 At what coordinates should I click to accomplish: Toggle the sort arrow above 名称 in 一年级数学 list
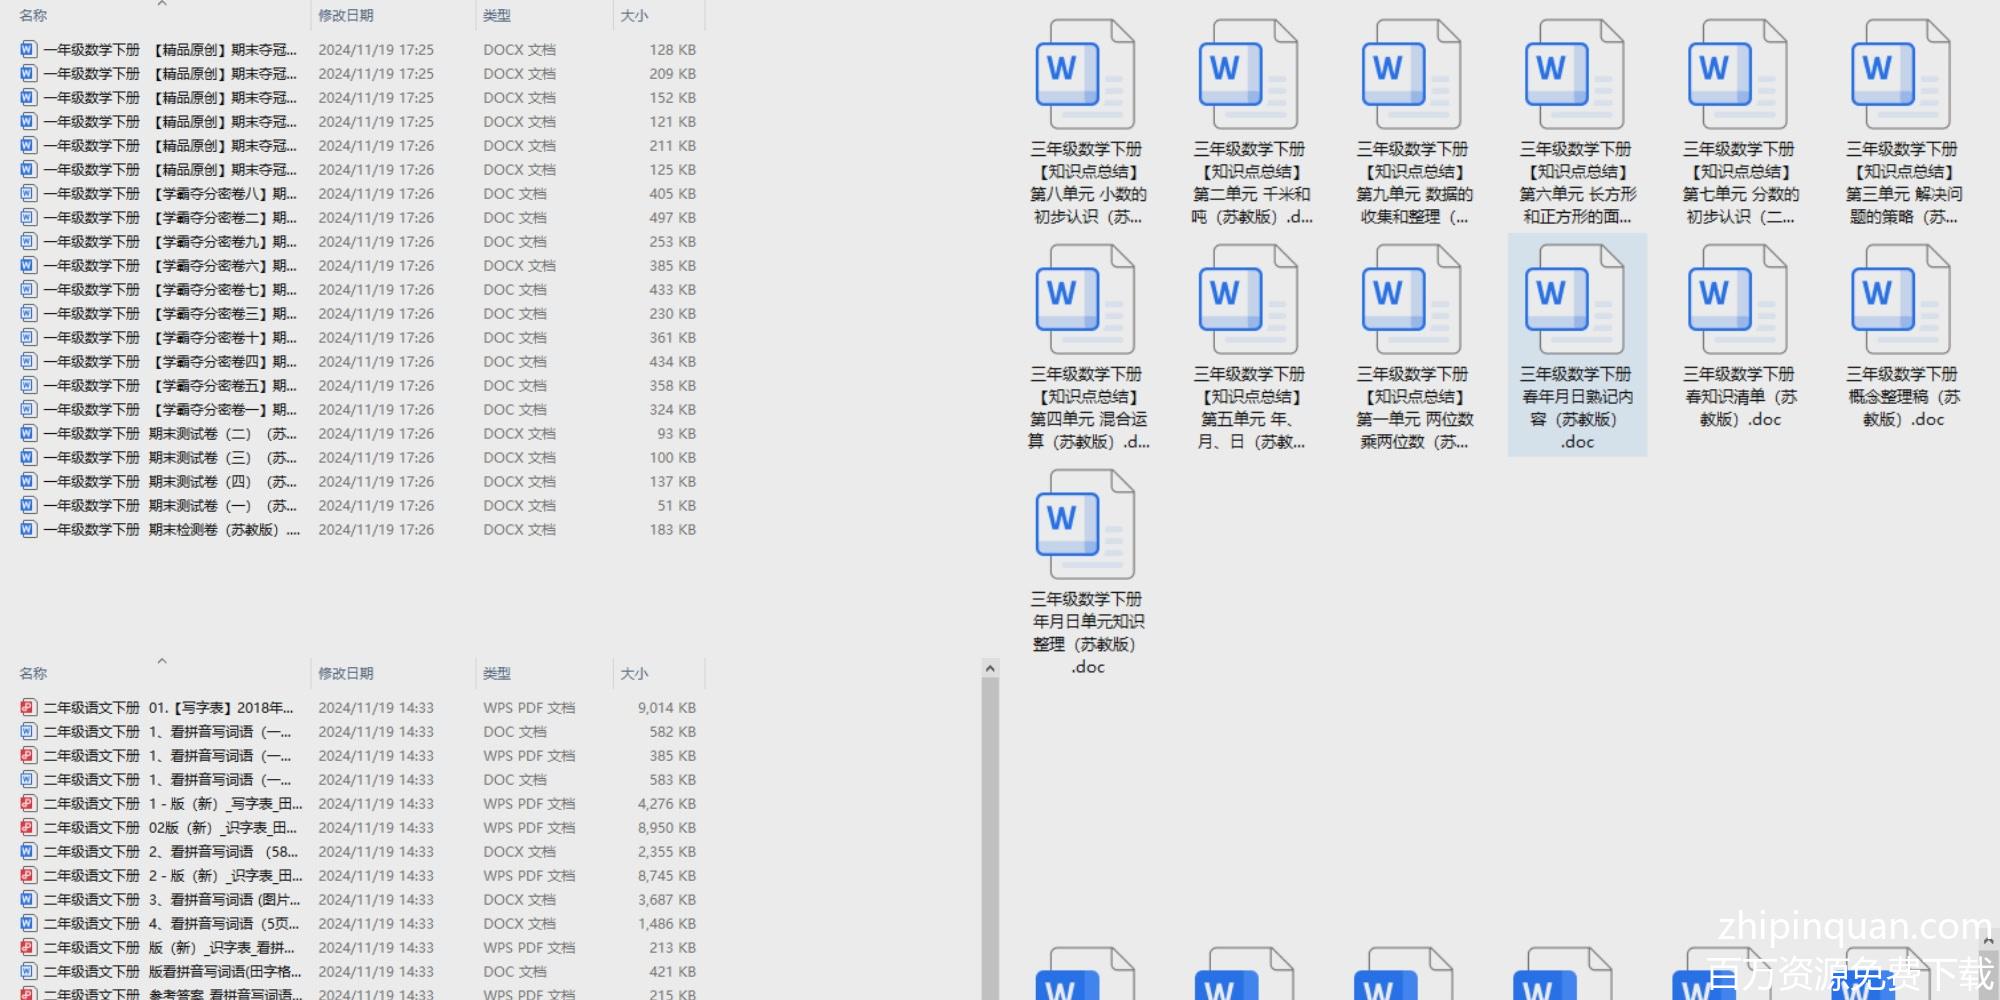pyautogui.click(x=162, y=4)
